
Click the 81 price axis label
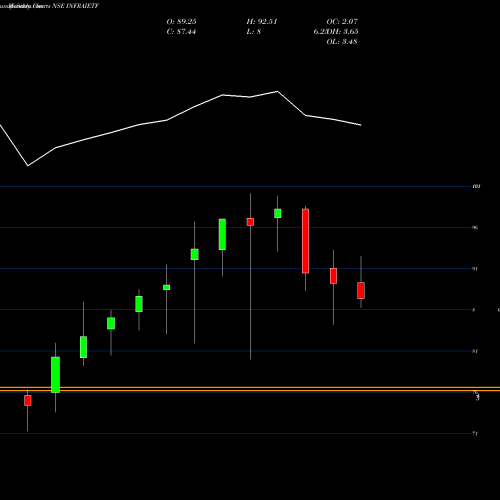click(475, 351)
